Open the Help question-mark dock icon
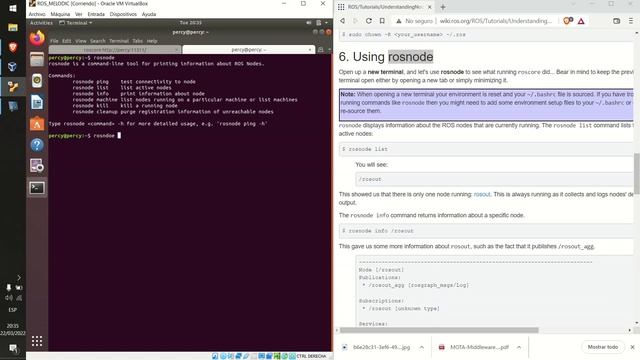Screen dimensions: 640x360 (37, 145)
